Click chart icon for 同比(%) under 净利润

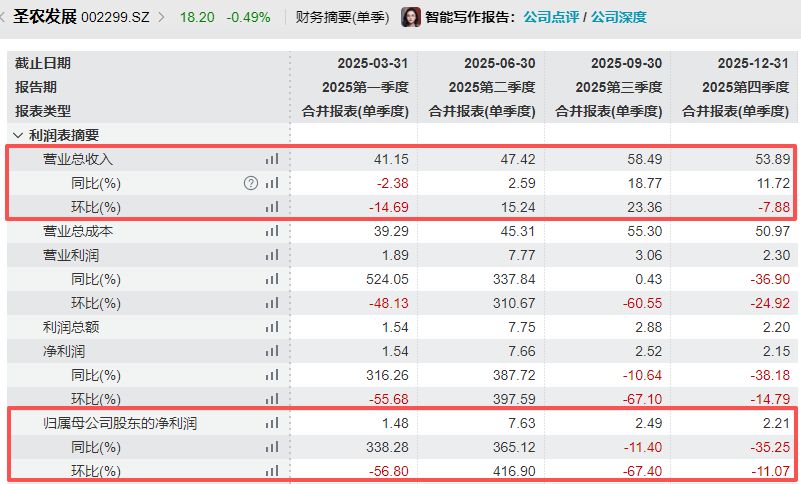click(272, 375)
